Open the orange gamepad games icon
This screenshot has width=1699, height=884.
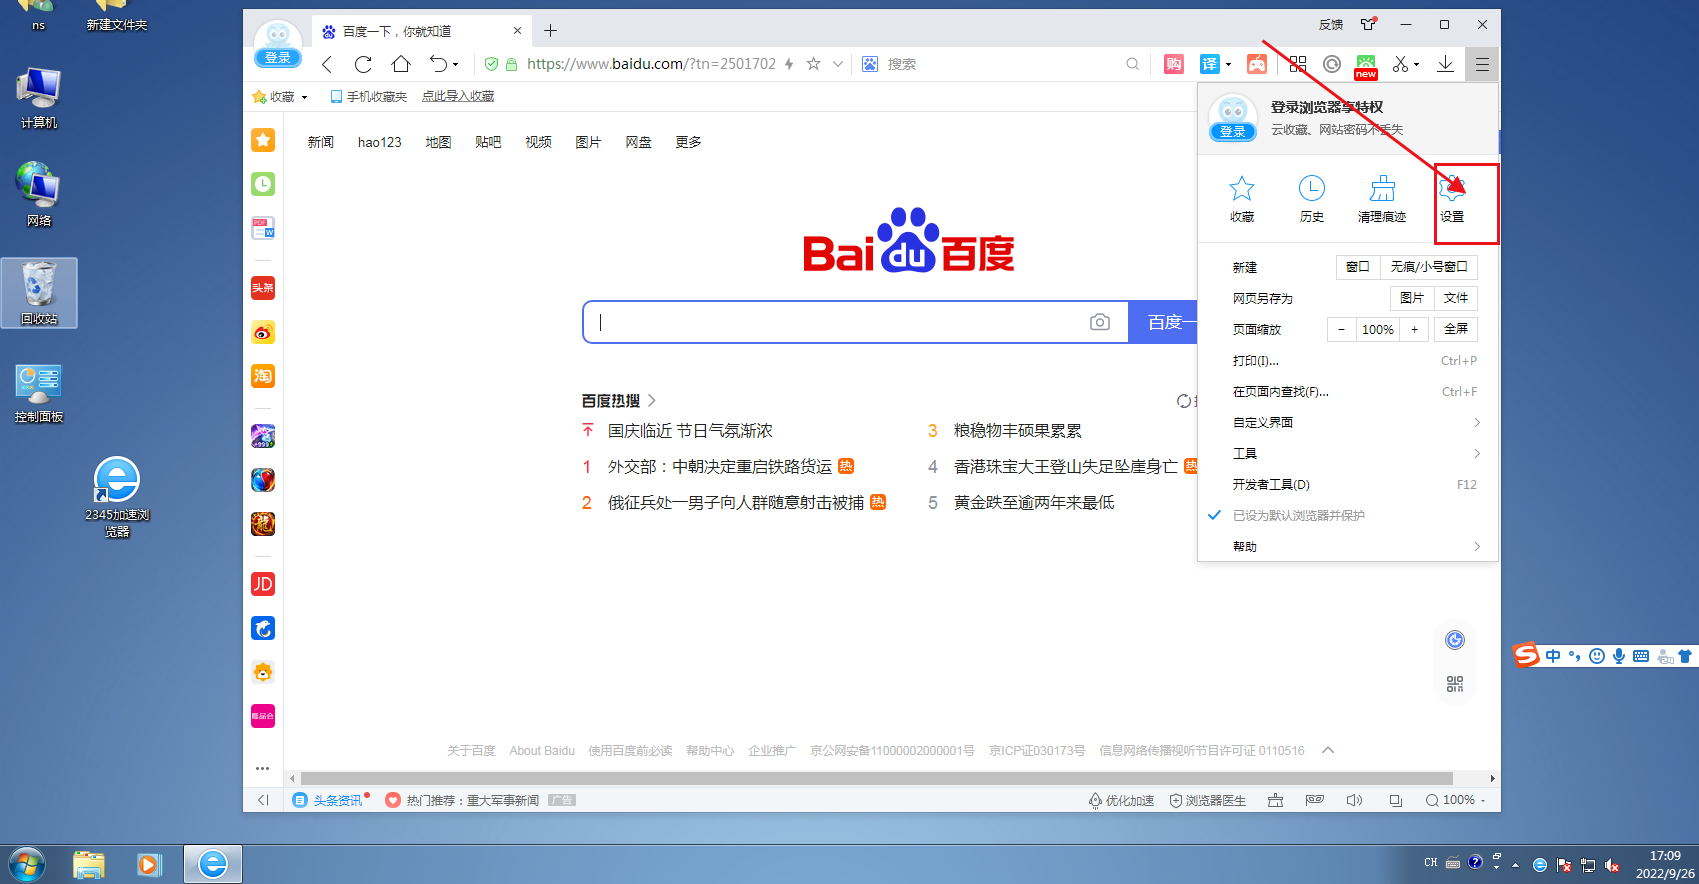1257,64
